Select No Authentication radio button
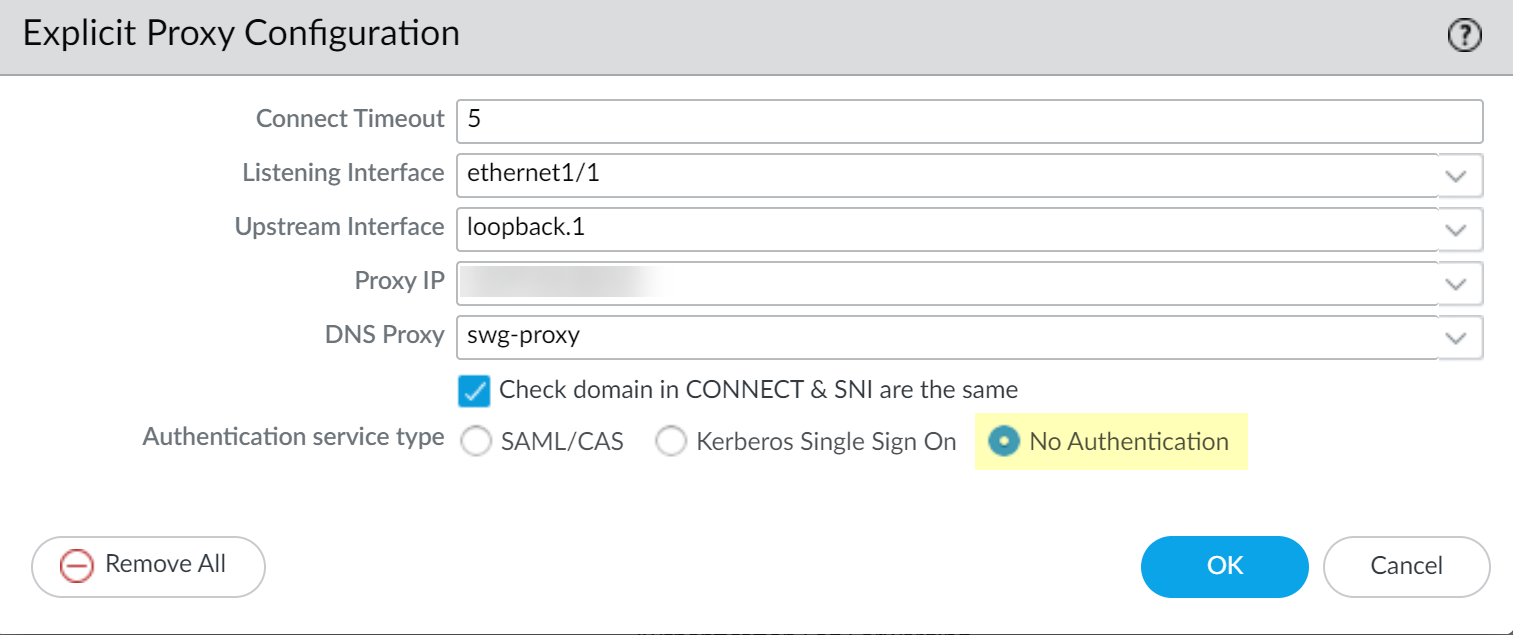The image size is (1513, 635). (x=1002, y=442)
